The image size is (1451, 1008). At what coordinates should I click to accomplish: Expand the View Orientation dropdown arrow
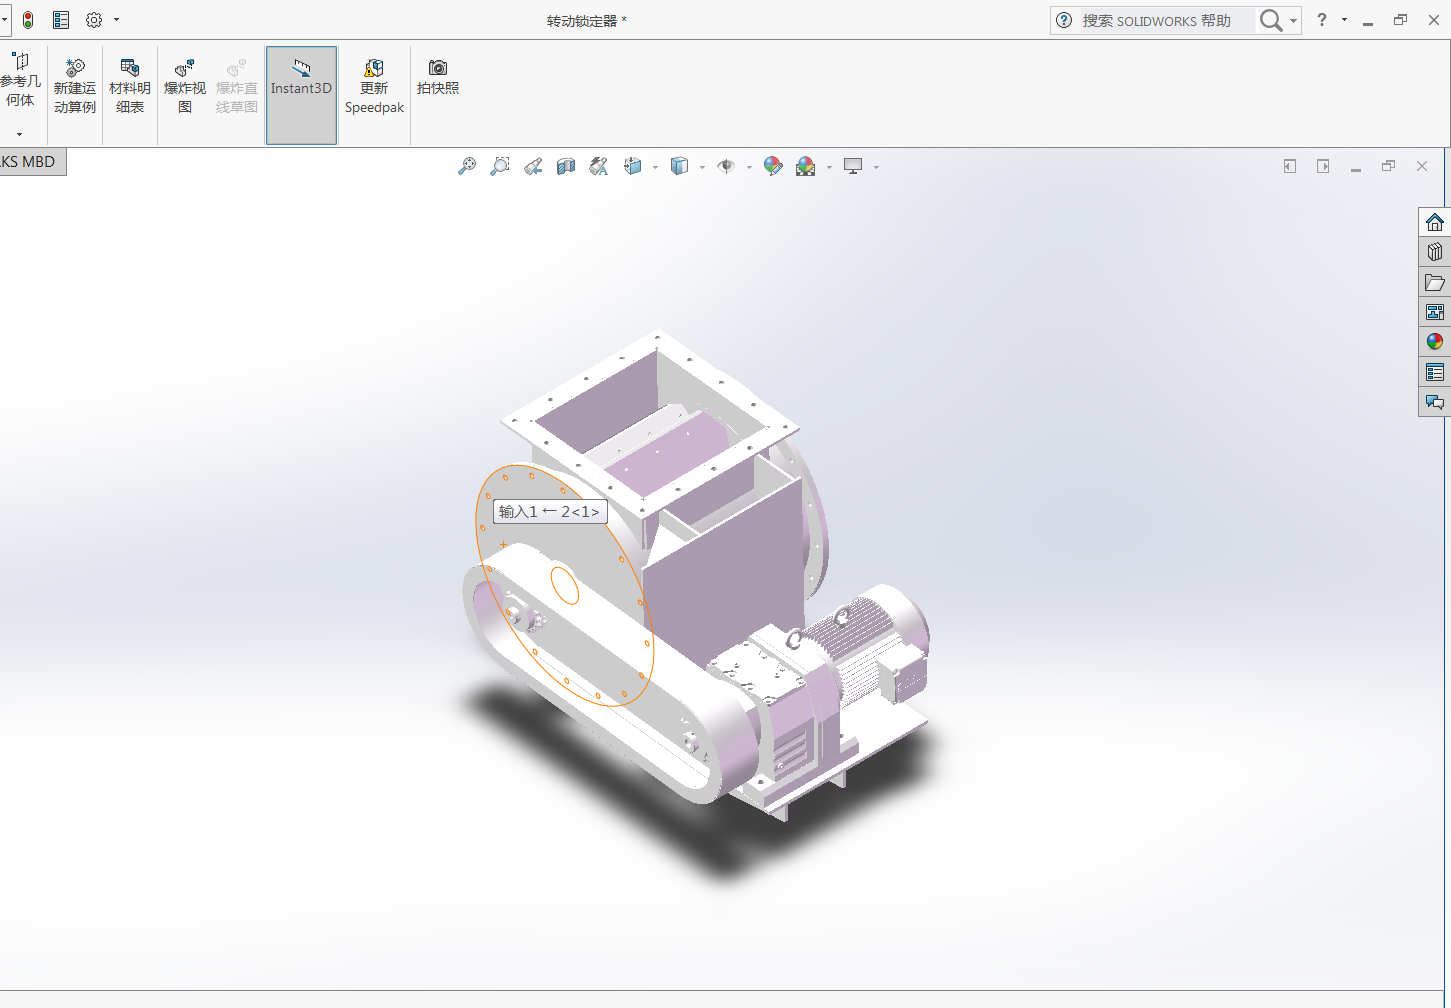pyautogui.click(x=655, y=168)
